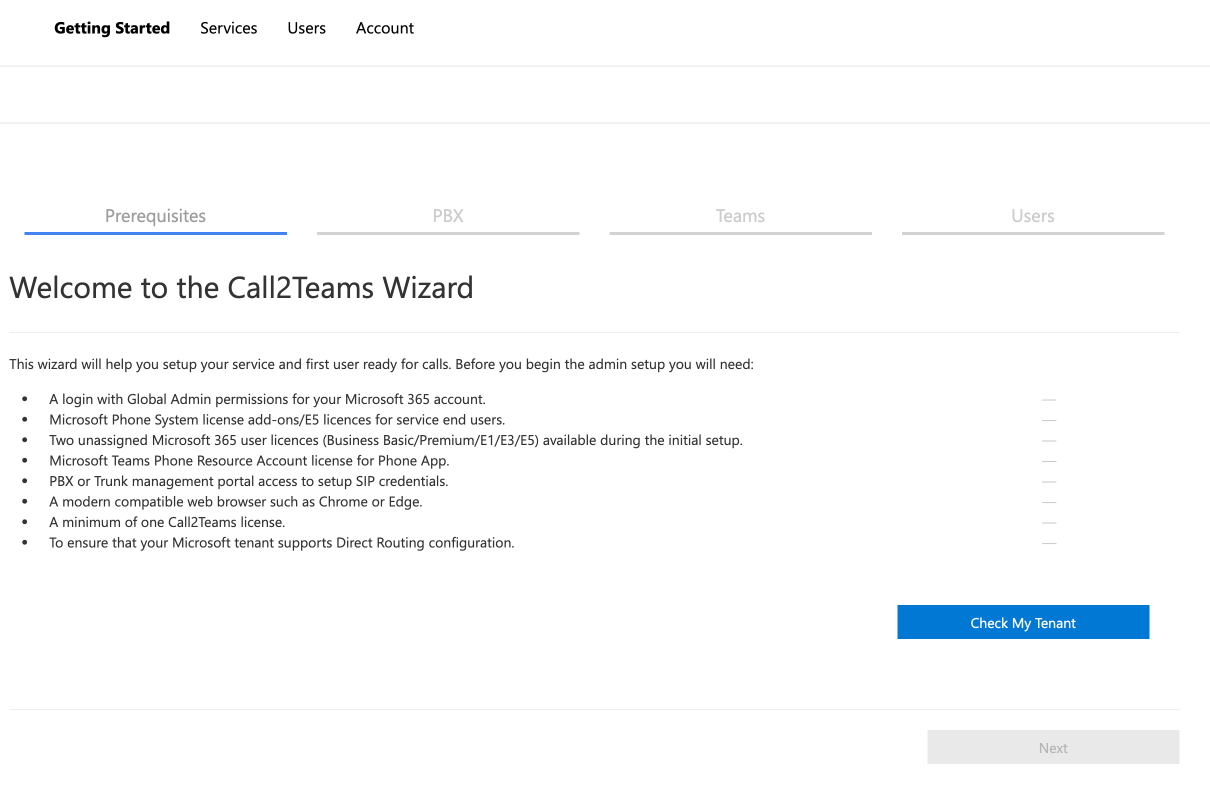Click the status dash beside Direct Routing line
This screenshot has width=1210, height=793.
pos(1049,543)
